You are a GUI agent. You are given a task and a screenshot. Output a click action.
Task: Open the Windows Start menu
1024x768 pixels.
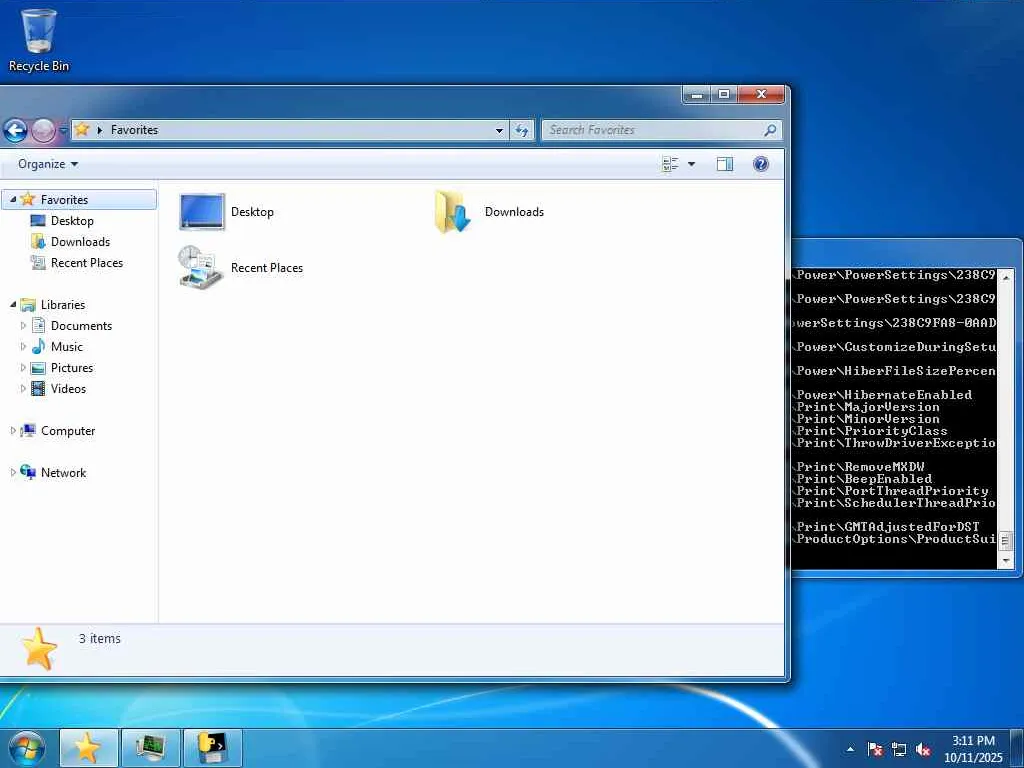(27, 748)
